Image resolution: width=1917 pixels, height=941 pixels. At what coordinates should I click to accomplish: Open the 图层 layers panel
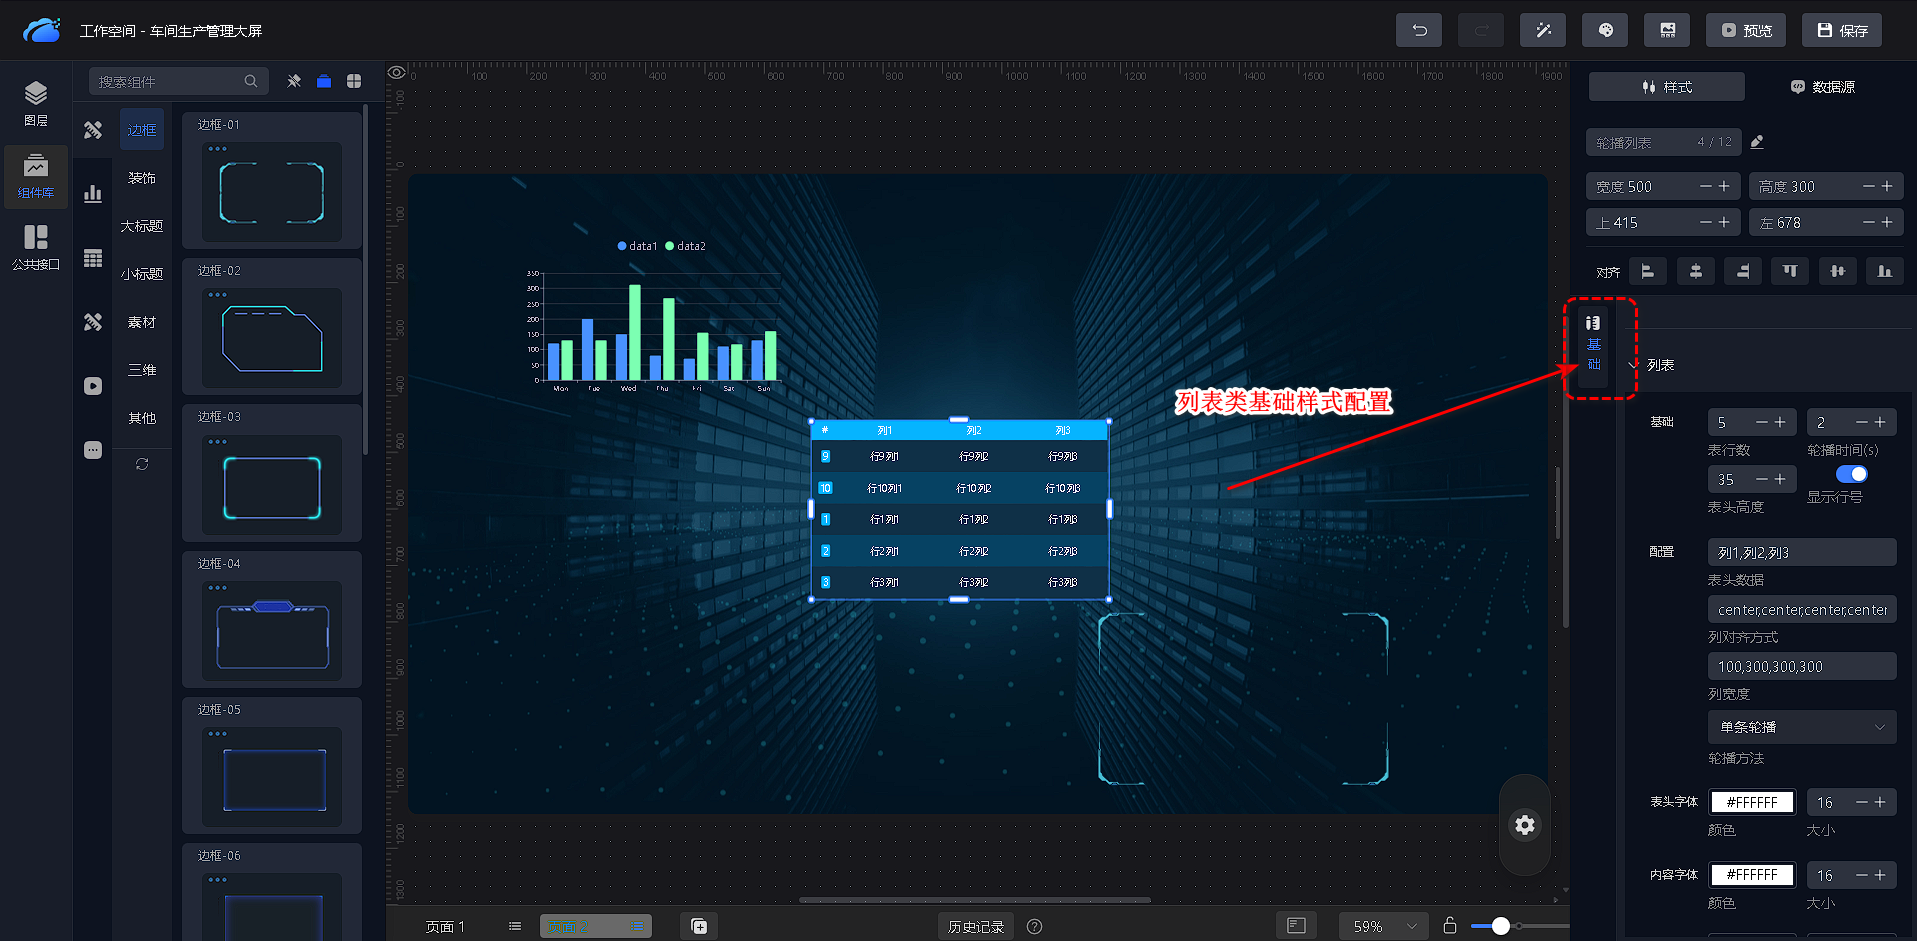[36, 103]
